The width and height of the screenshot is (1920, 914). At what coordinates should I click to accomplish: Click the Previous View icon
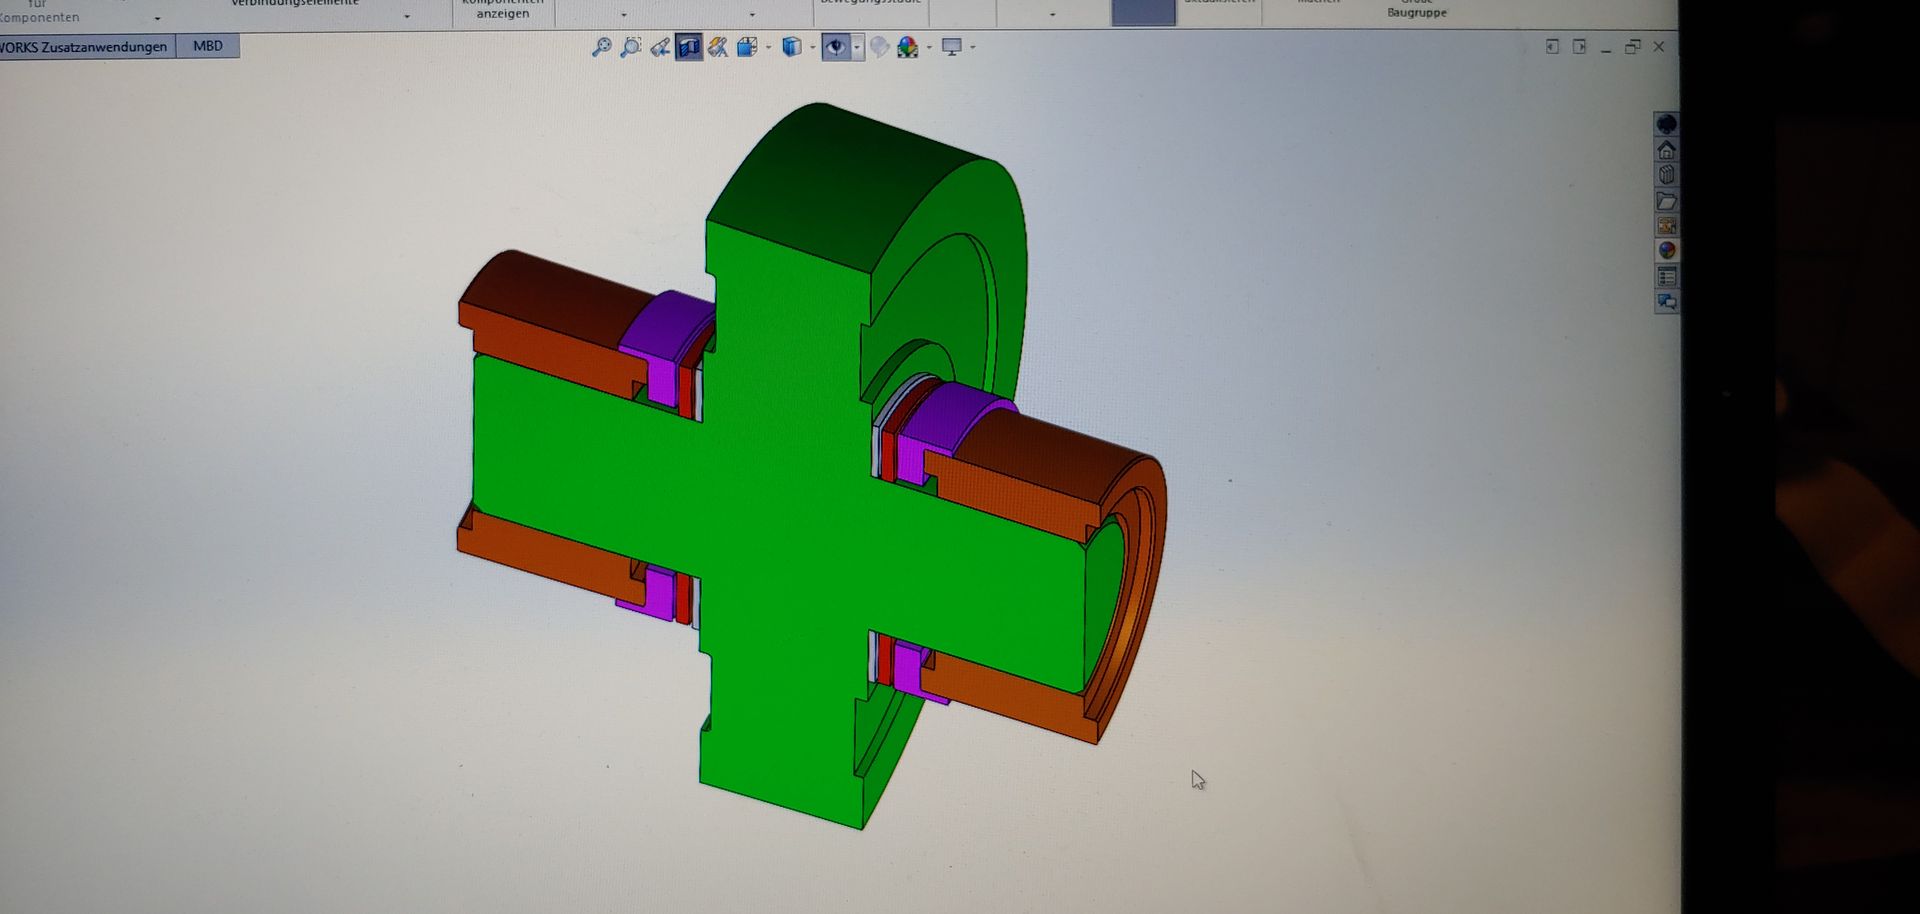[660, 47]
